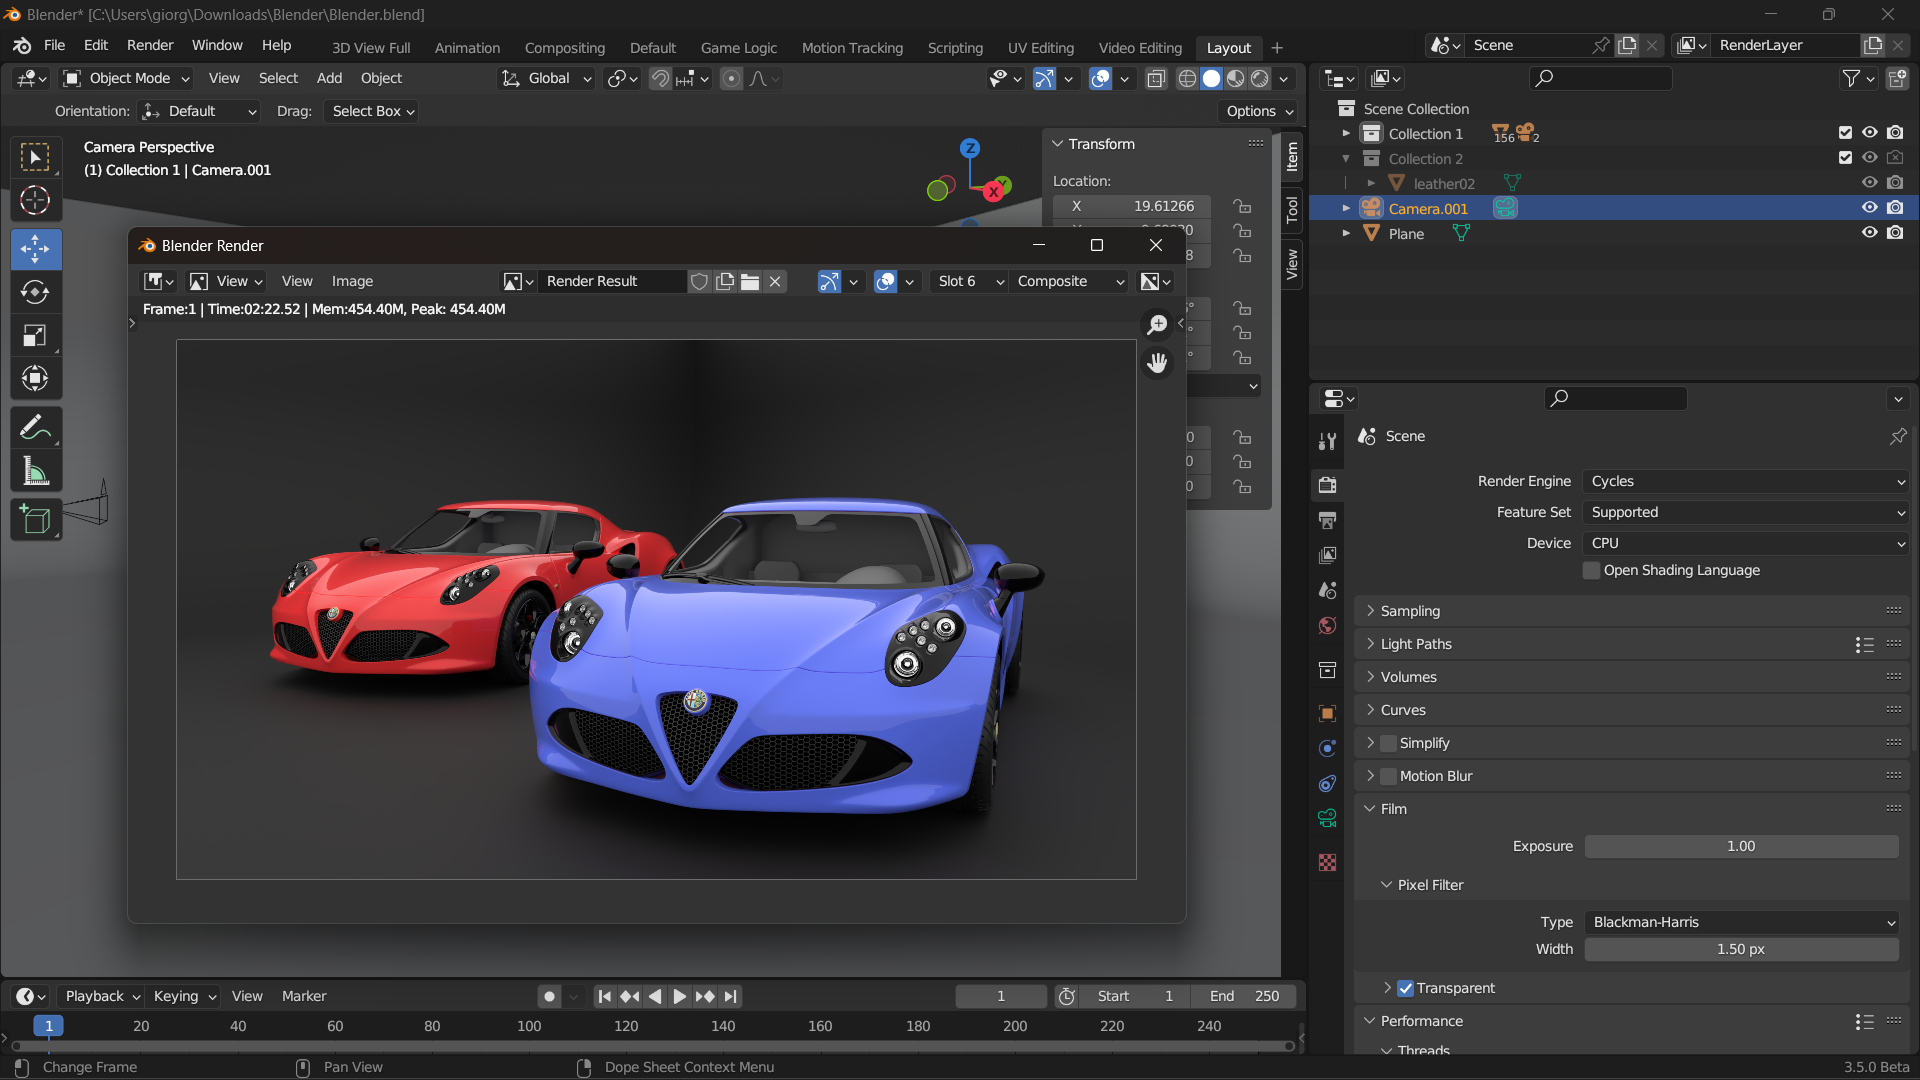Uncheck the Transparent film option
1920x1080 pixels.
point(1405,988)
